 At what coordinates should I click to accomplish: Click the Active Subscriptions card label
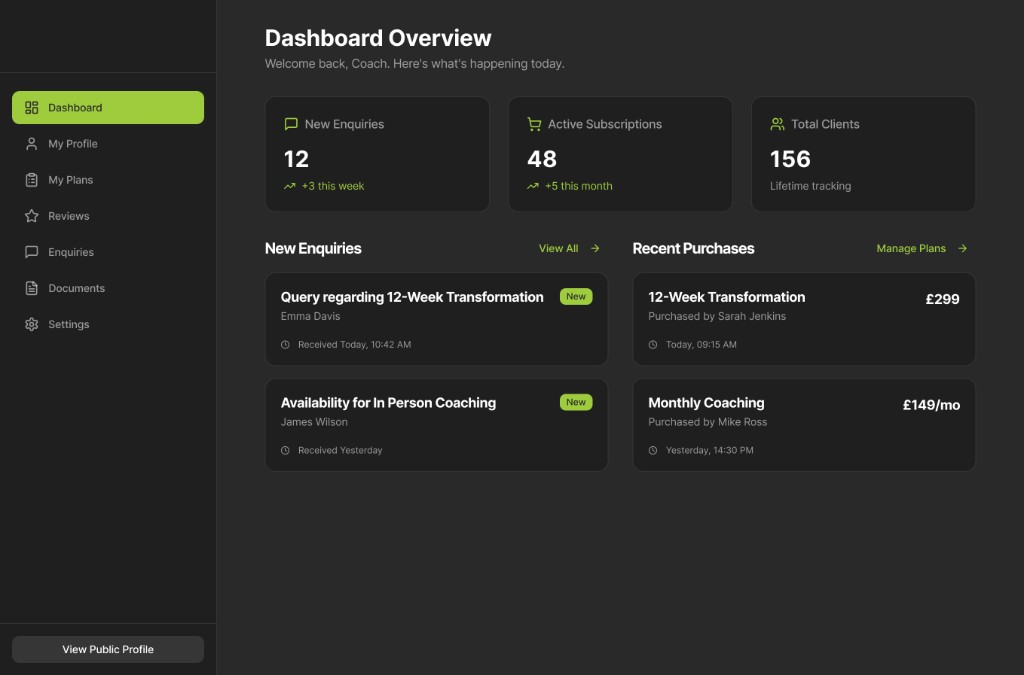click(605, 124)
